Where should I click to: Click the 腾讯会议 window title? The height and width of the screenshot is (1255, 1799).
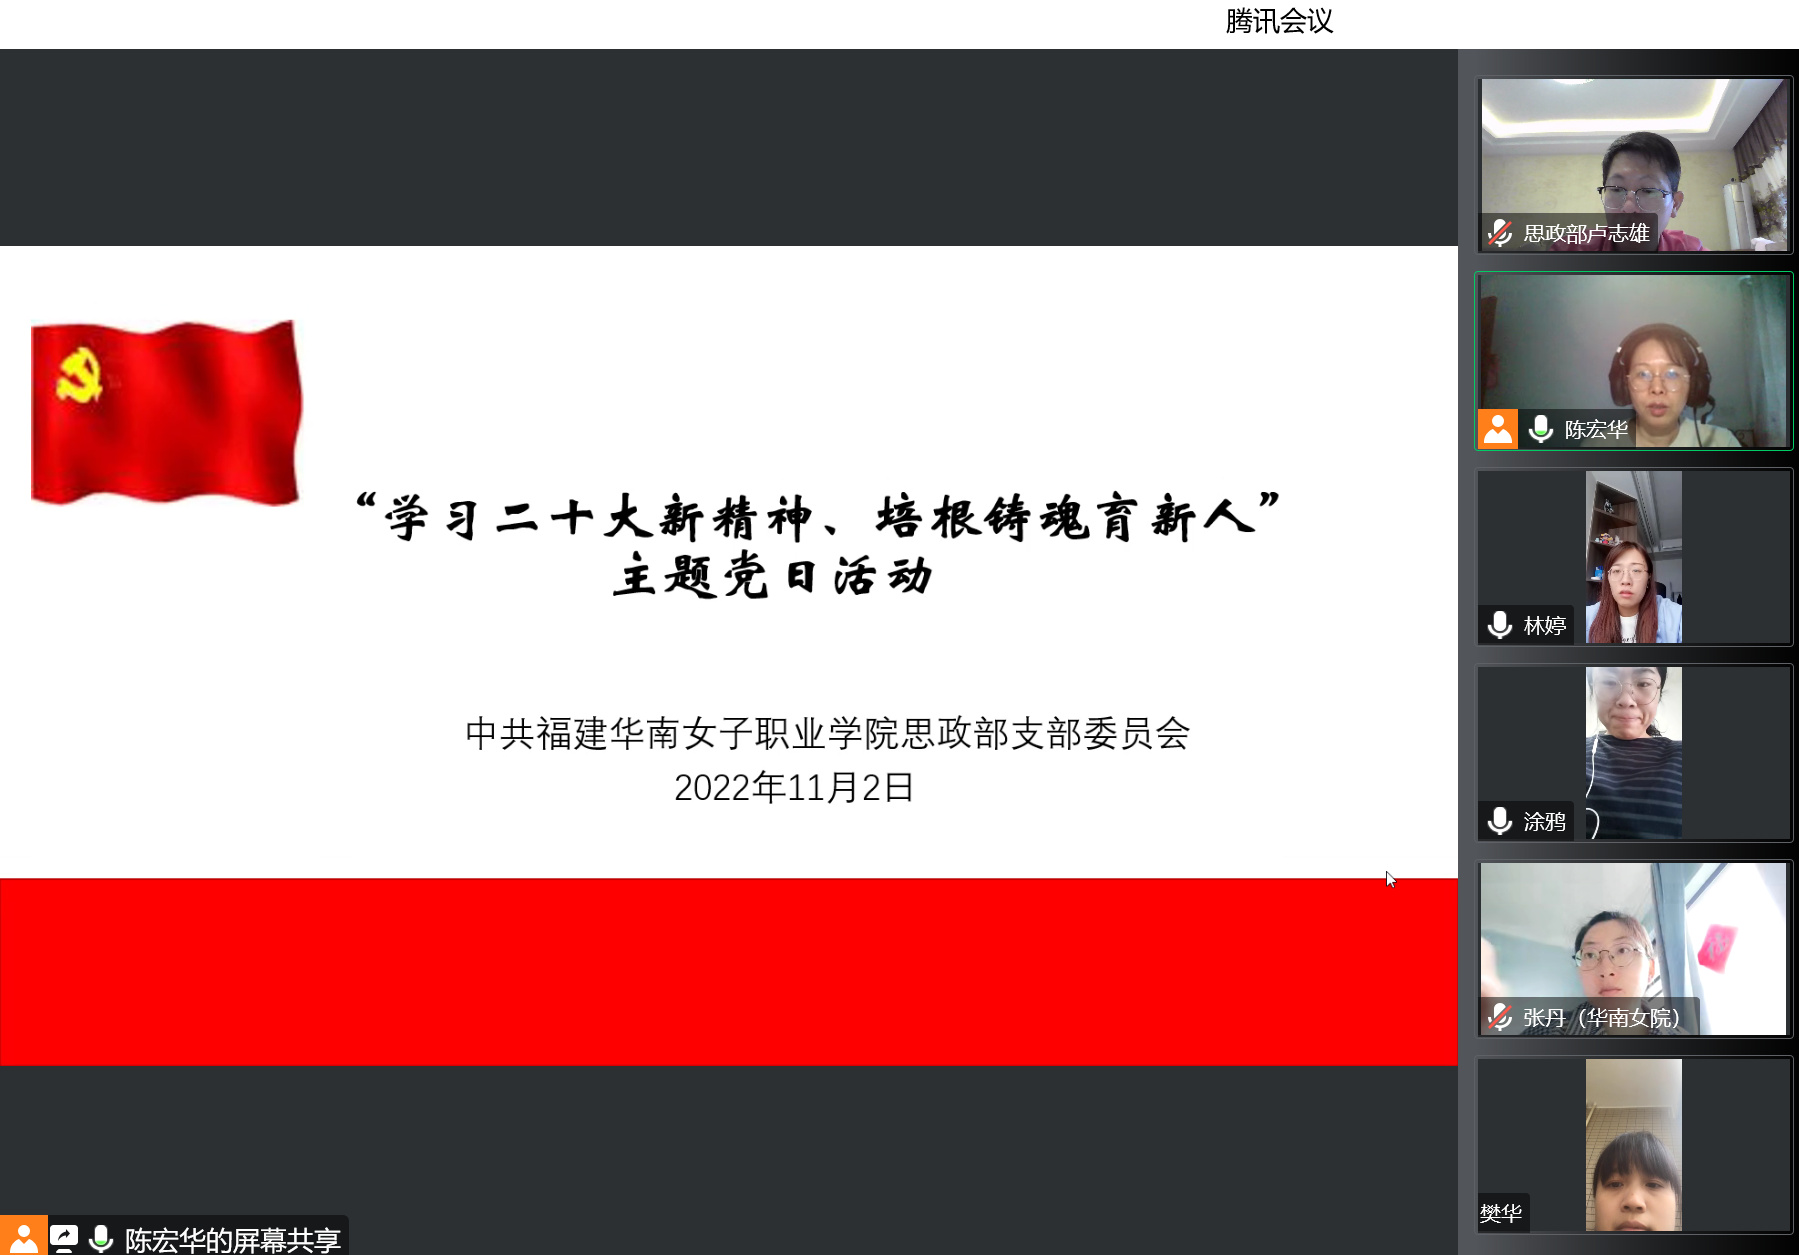point(1279,21)
